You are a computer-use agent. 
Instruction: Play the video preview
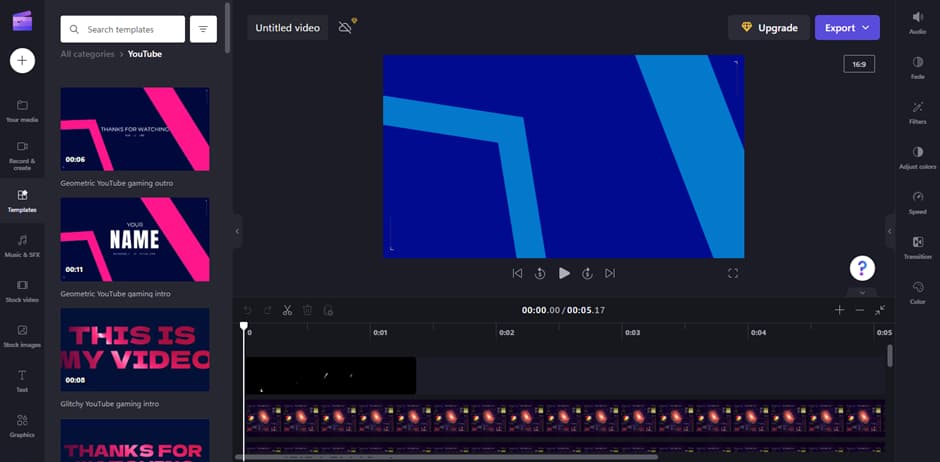click(564, 273)
